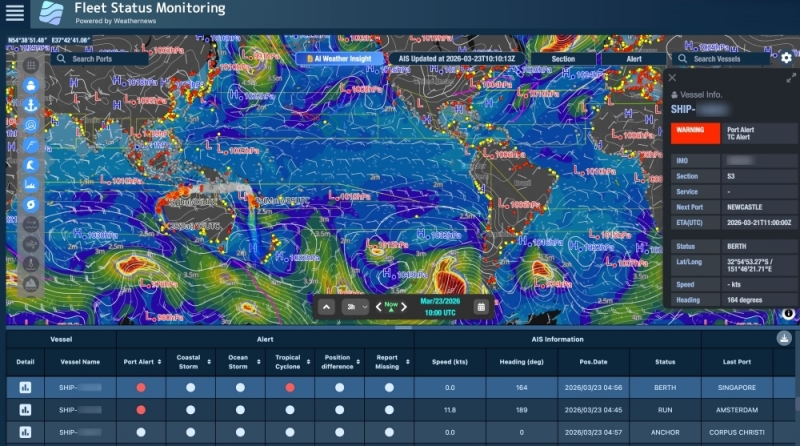Collapse the time control with up chevron

[327, 306]
